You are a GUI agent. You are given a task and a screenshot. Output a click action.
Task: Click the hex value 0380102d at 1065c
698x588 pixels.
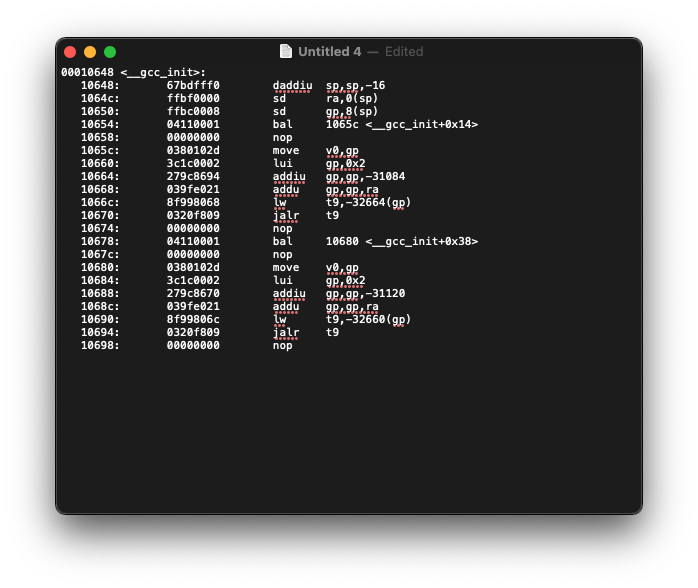tap(193, 150)
